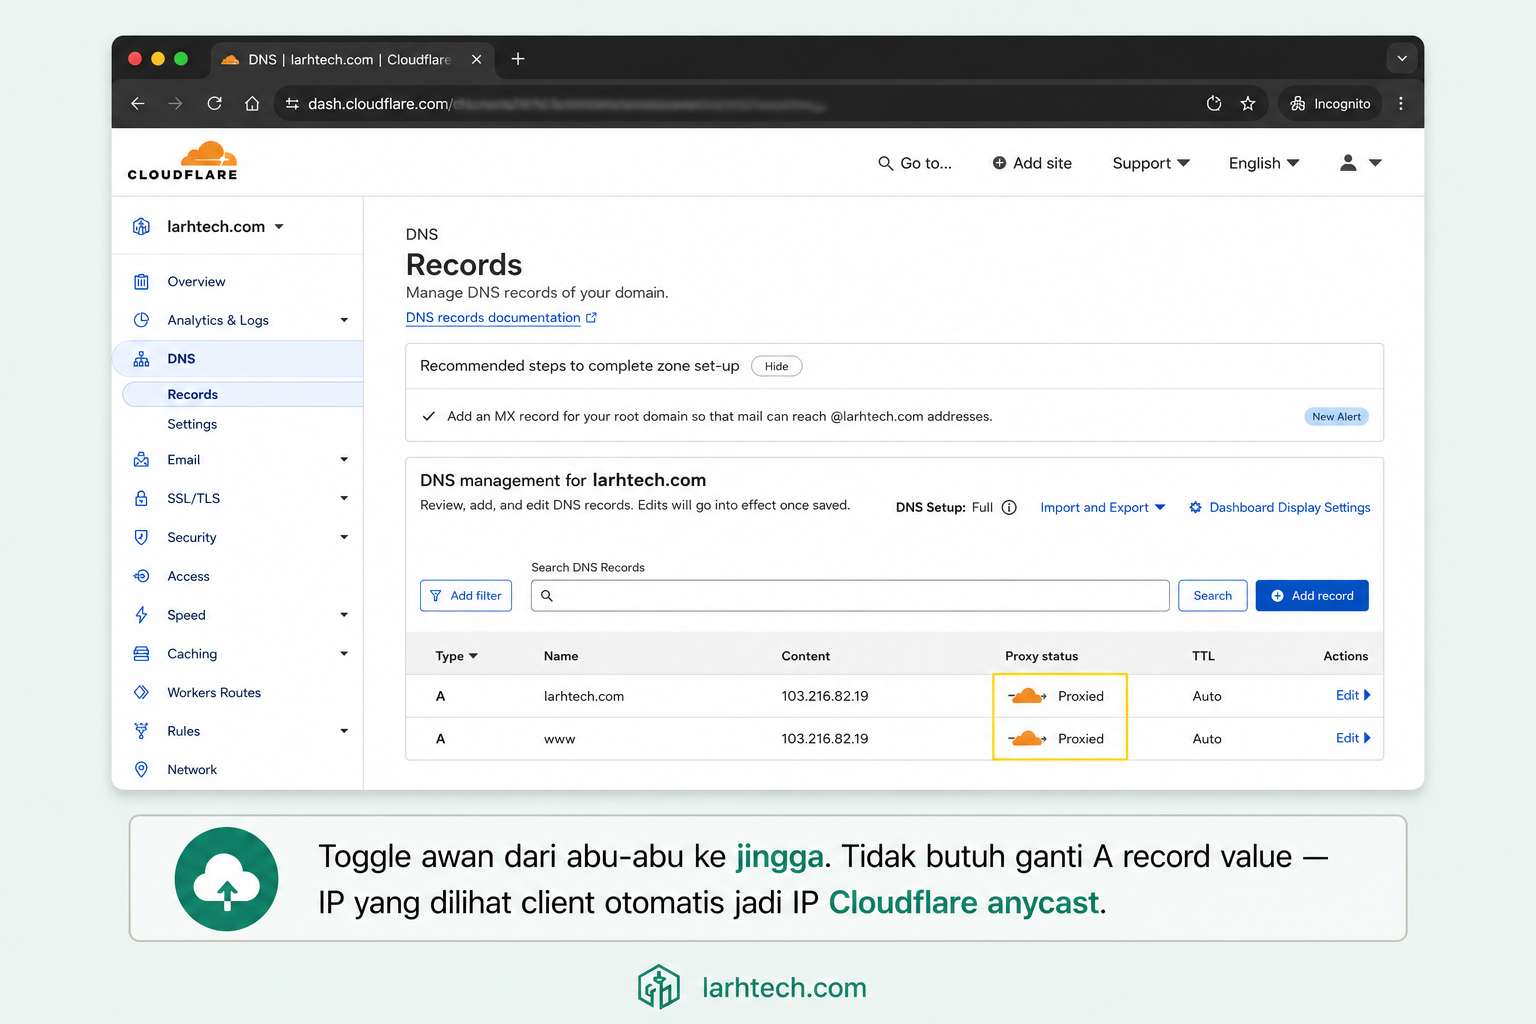Bookmark the page with the star icon
The image size is (1536, 1024).
pos(1248,103)
